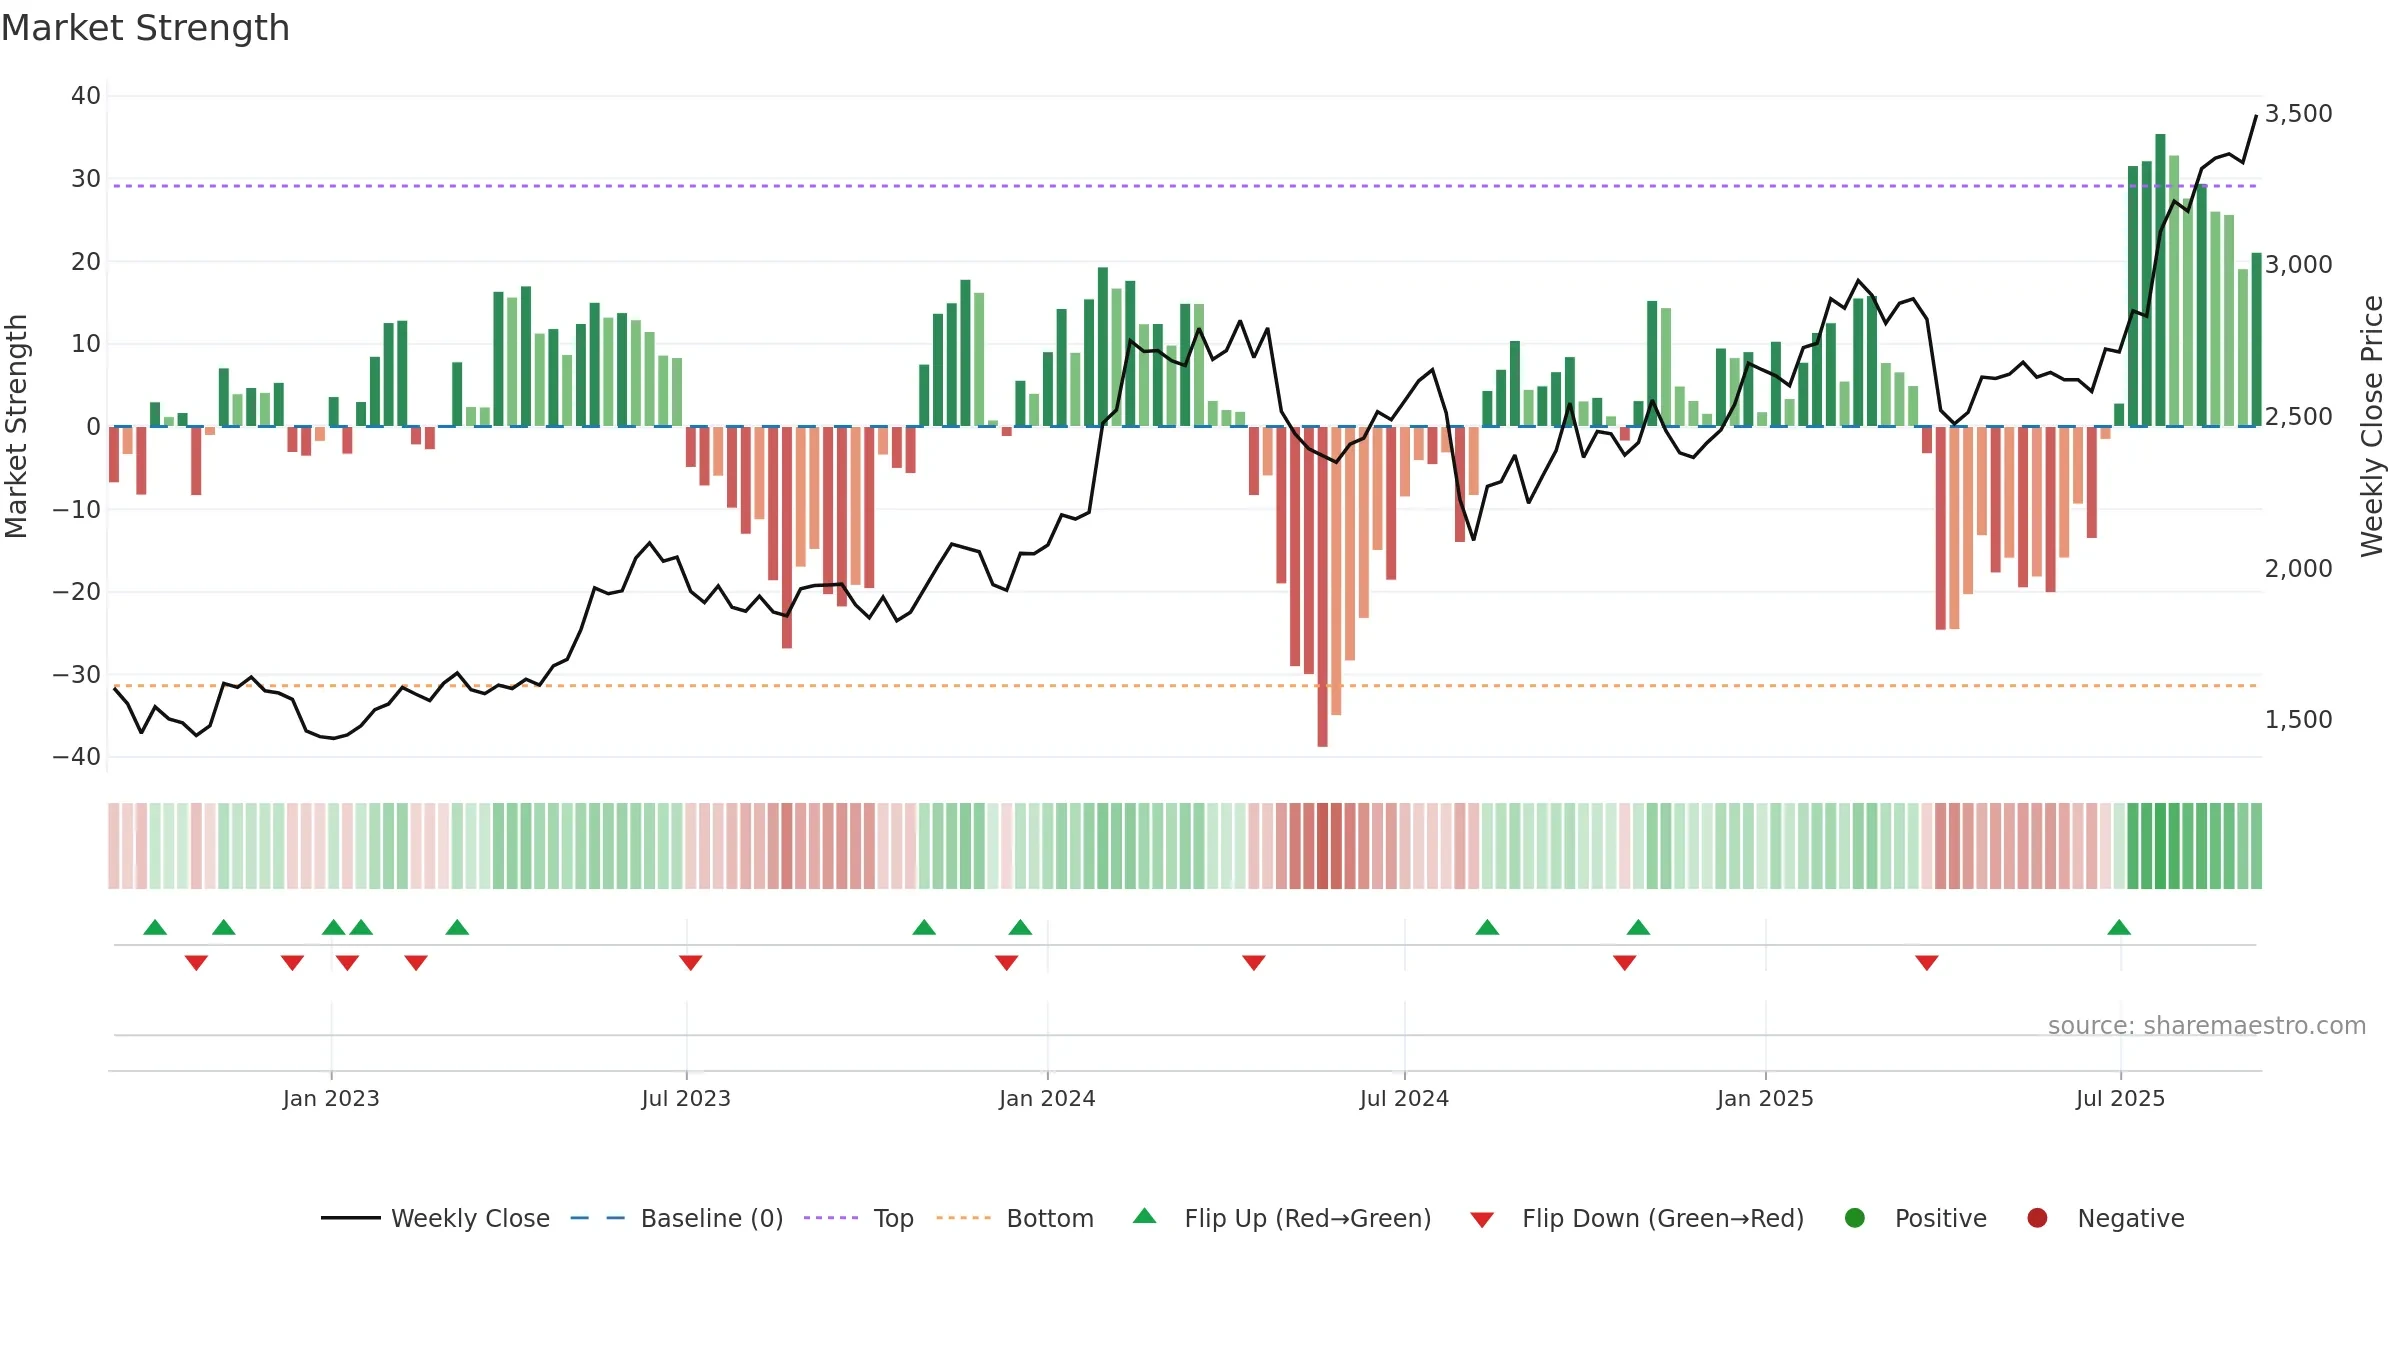This screenshot has width=2400, height=1350.
Task: Click the Jan 2025 axis label
Action: click(x=1765, y=1099)
